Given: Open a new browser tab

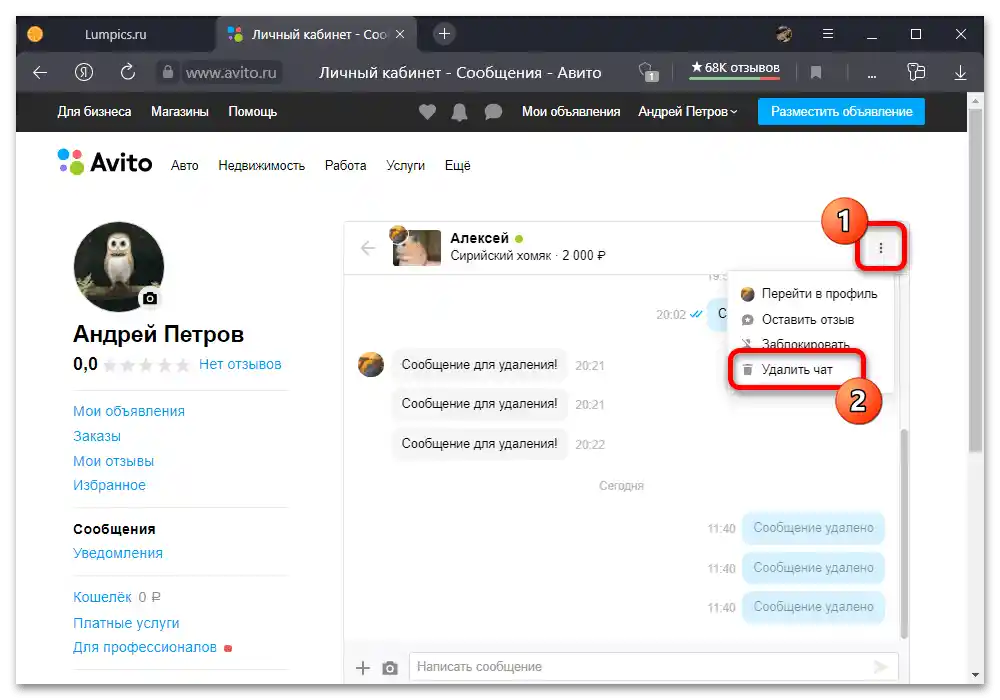Looking at the screenshot, I should point(445,34).
